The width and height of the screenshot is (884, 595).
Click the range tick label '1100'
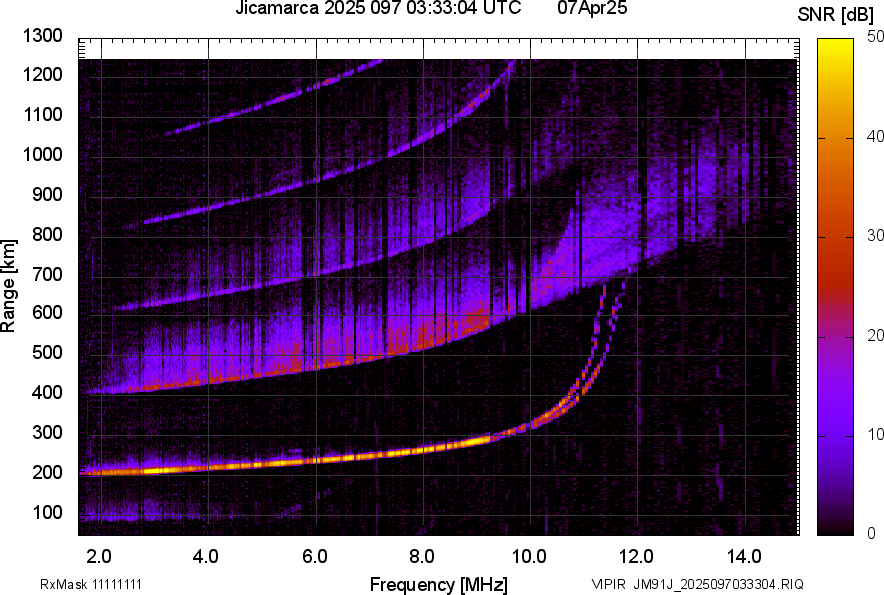42,114
